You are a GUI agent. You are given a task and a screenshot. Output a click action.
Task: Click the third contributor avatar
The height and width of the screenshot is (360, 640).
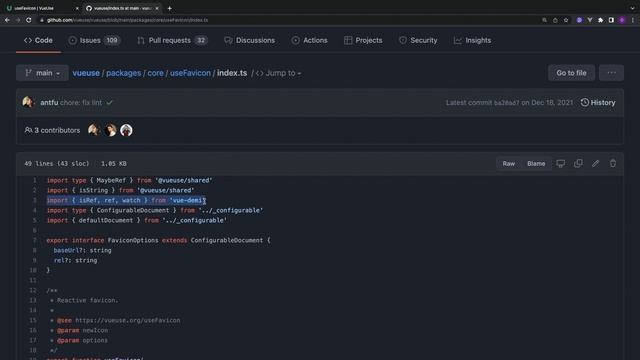pyautogui.click(x=126, y=130)
